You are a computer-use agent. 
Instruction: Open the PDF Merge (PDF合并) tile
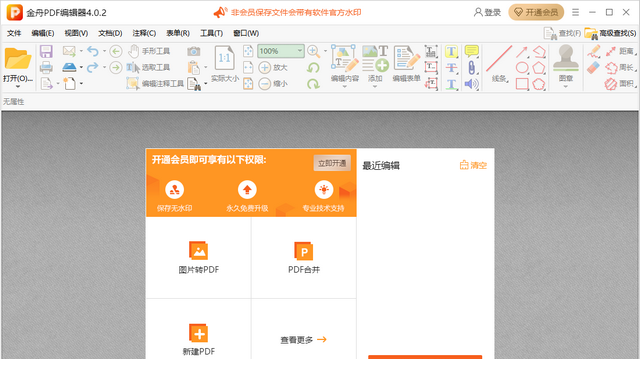point(304,258)
